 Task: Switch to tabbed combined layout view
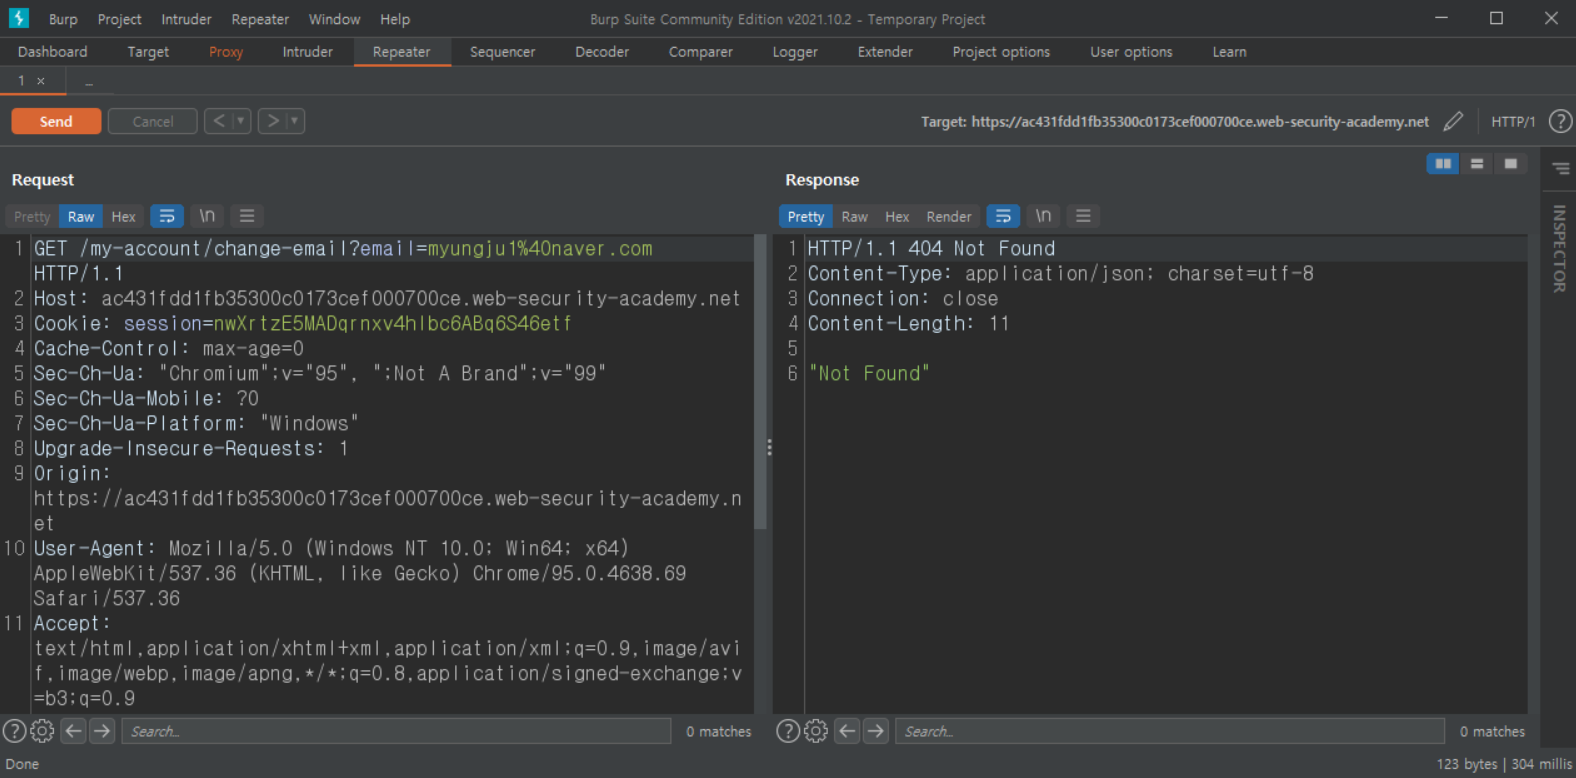coord(1511,164)
